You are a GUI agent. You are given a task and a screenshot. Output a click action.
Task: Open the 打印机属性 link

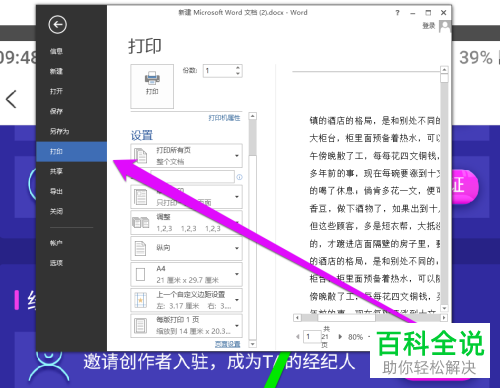(224, 118)
